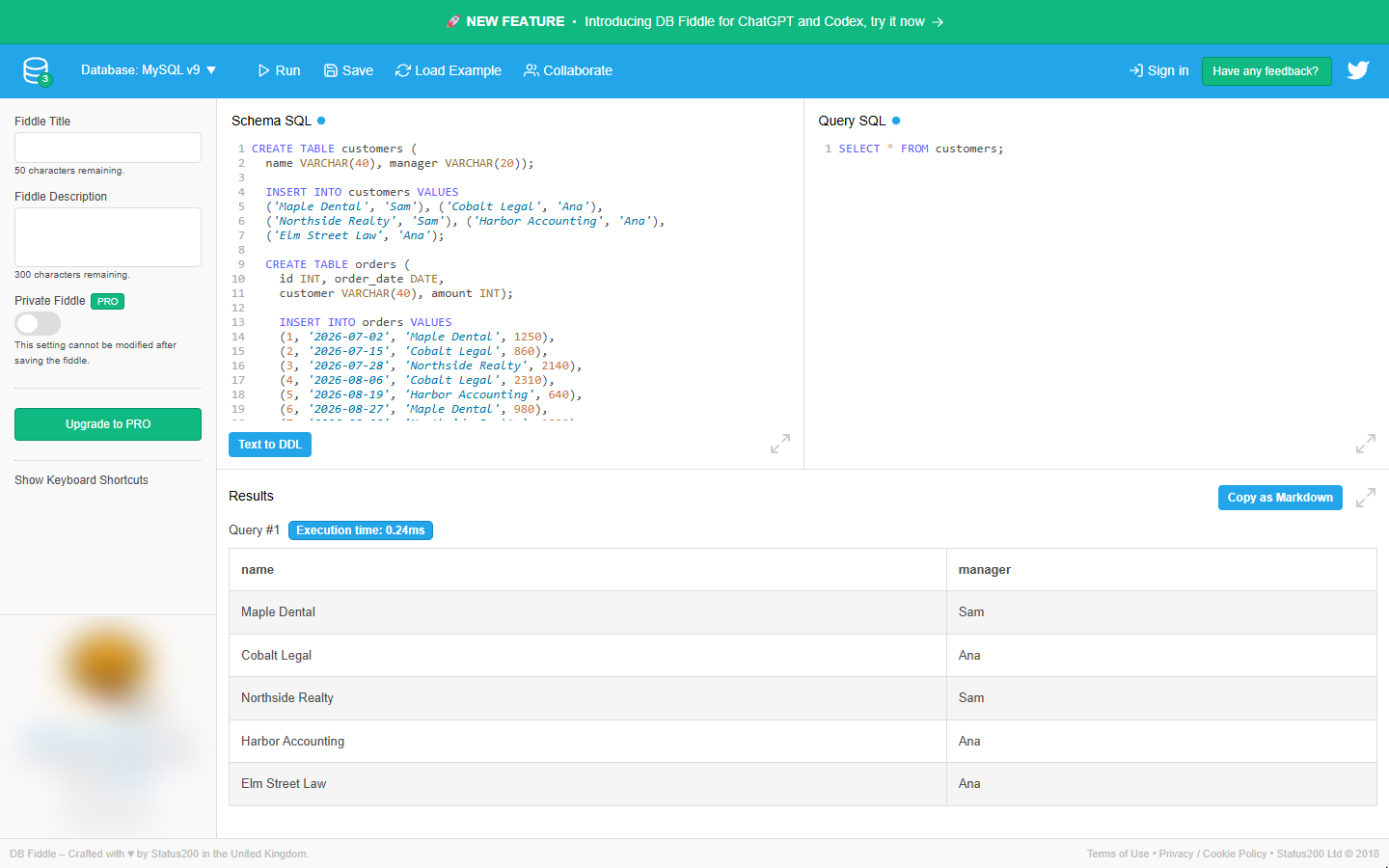This screenshot has height=868, width=1389.
Task: Open the Collaborate option
Action: click(568, 71)
